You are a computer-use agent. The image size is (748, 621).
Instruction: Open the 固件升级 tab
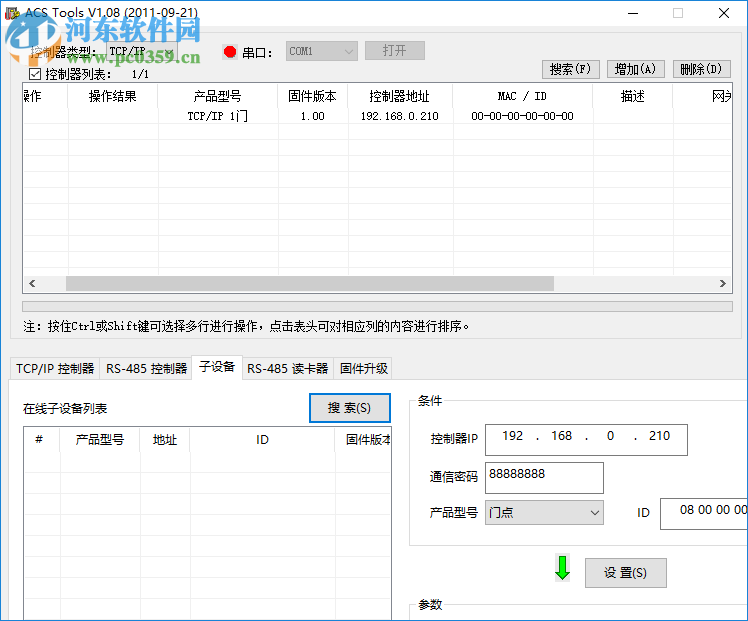[x=364, y=368]
